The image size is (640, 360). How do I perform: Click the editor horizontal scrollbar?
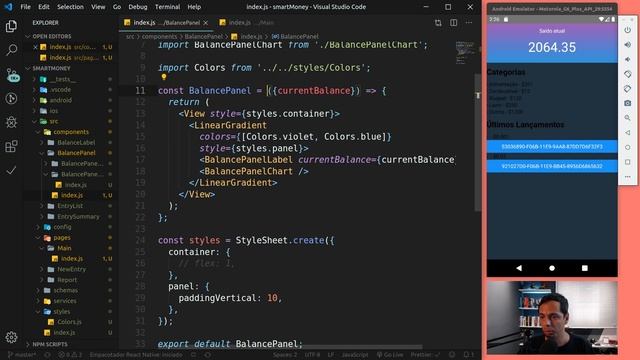pyautogui.click(x=290, y=347)
